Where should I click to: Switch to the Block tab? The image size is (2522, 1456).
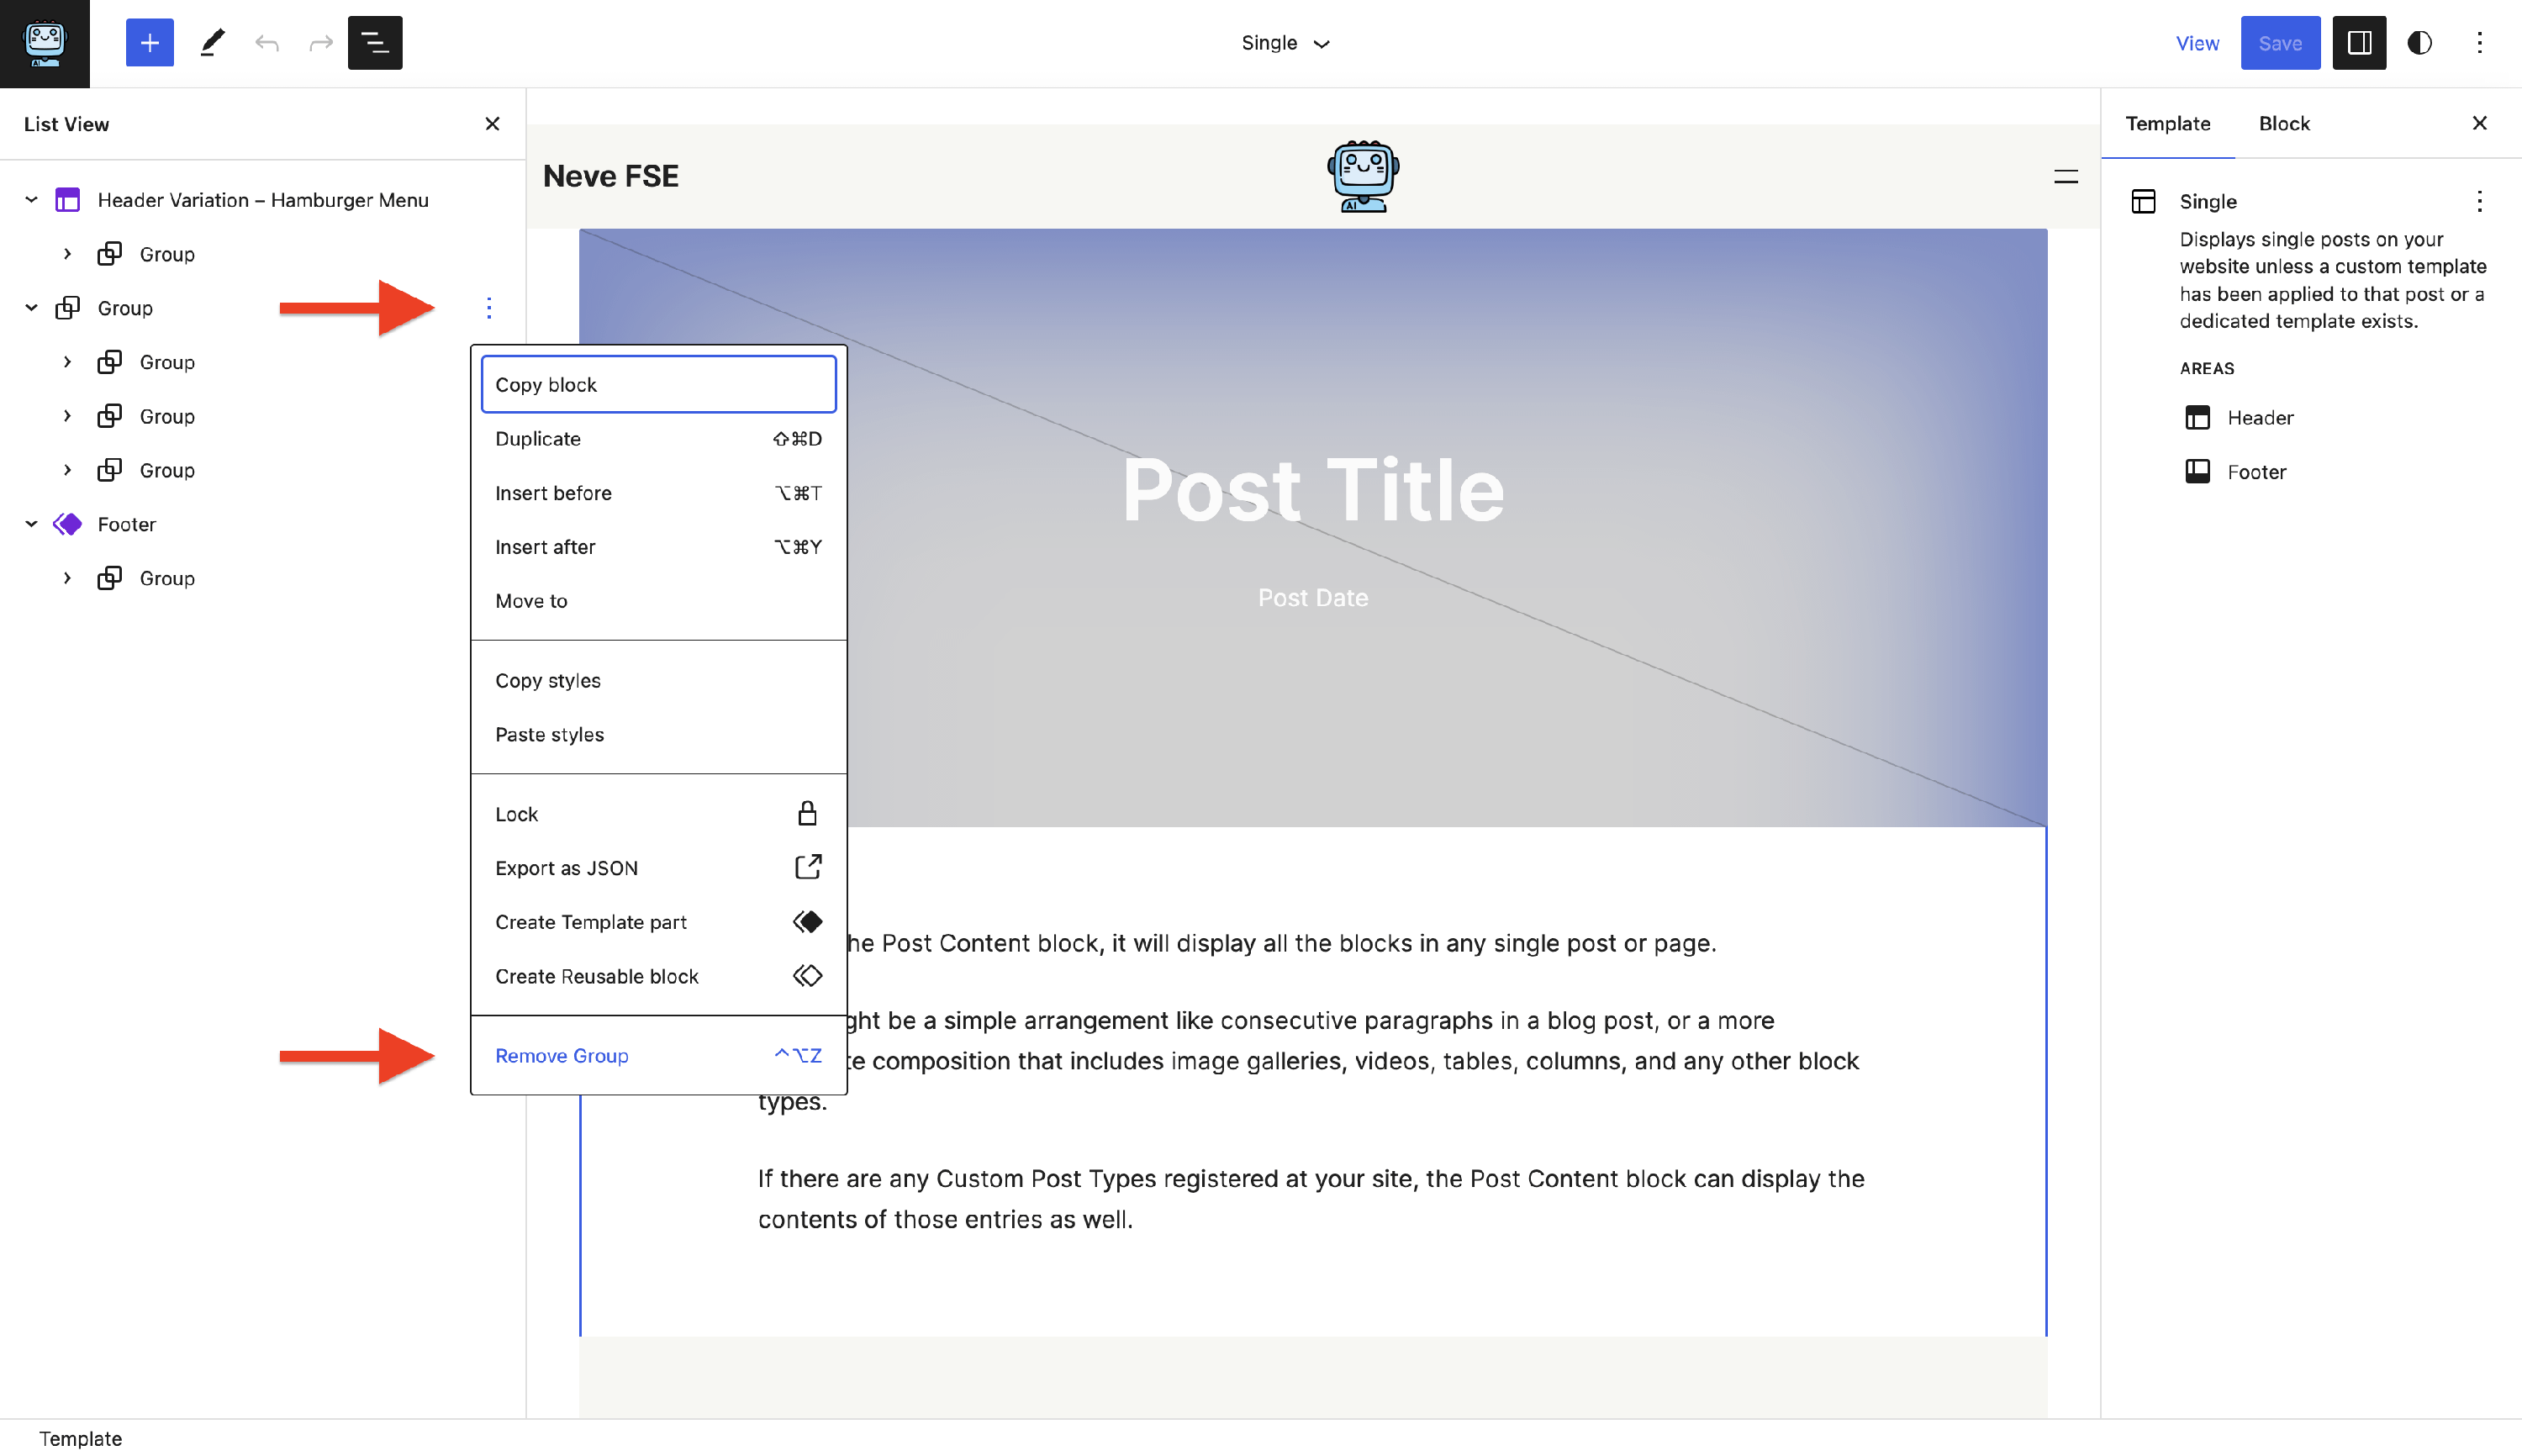pyautogui.click(x=2284, y=124)
